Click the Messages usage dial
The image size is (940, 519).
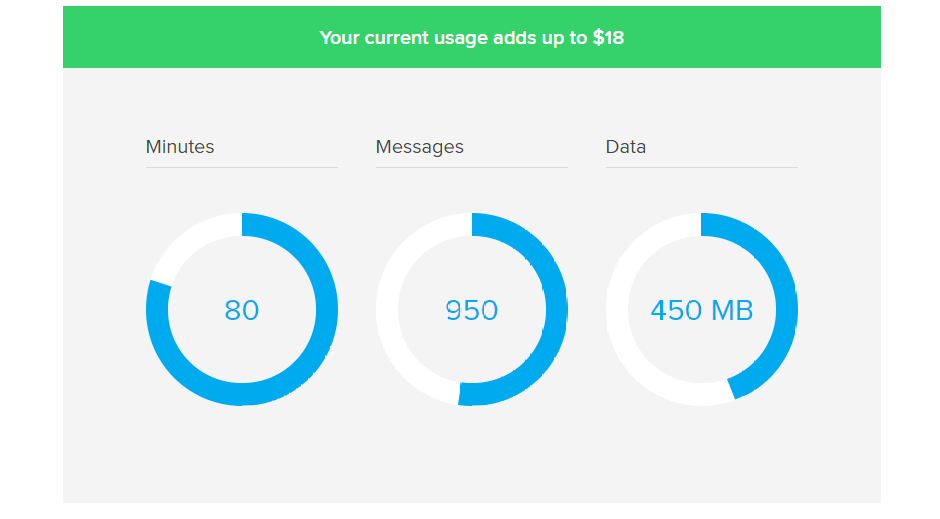click(x=472, y=309)
